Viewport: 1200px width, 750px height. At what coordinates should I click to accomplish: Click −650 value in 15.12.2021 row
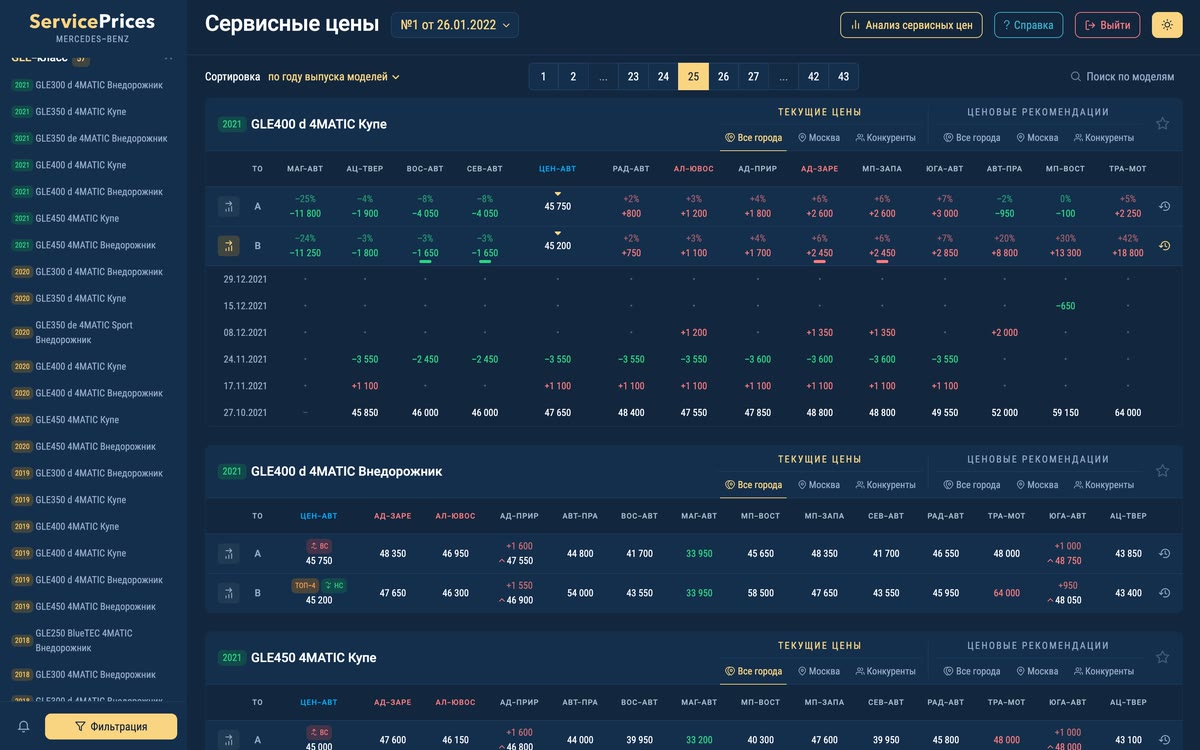tap(1065, 306)
